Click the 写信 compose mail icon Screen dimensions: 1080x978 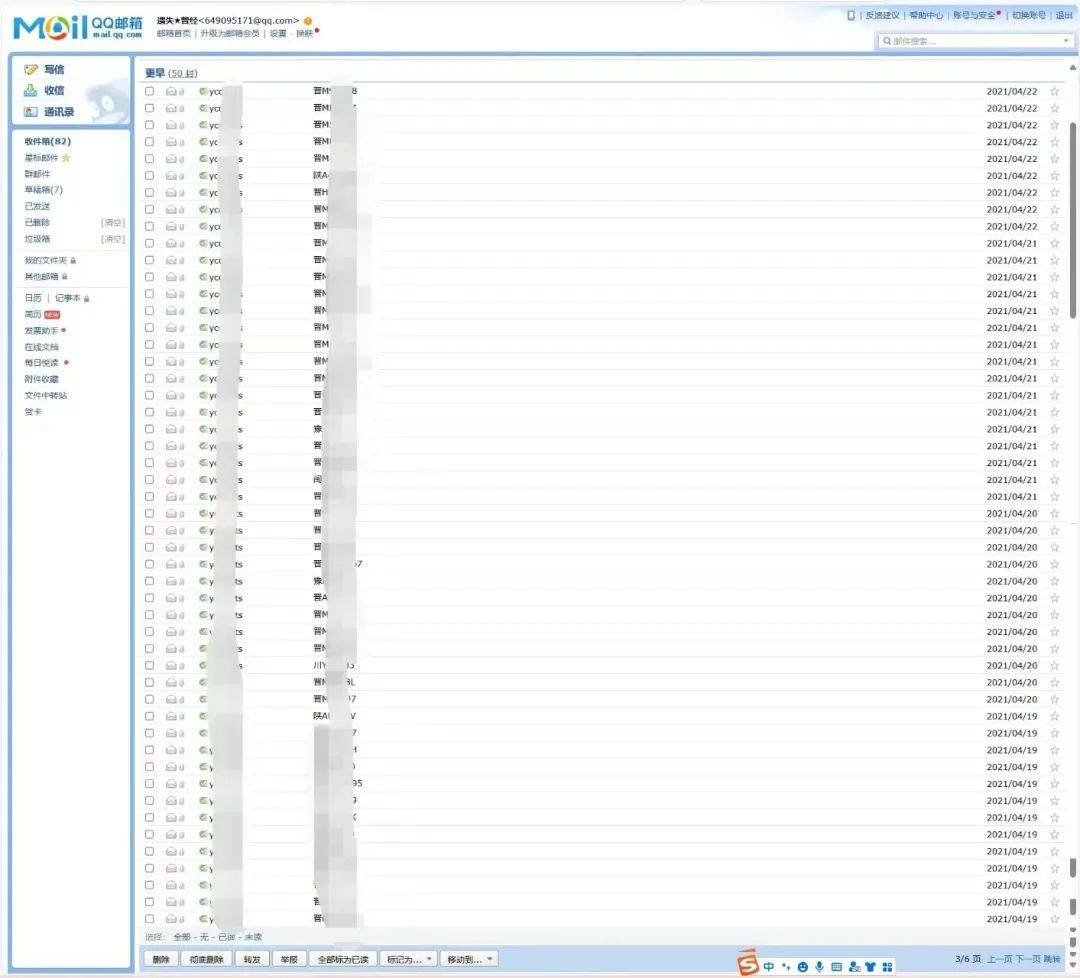[31, 70]
